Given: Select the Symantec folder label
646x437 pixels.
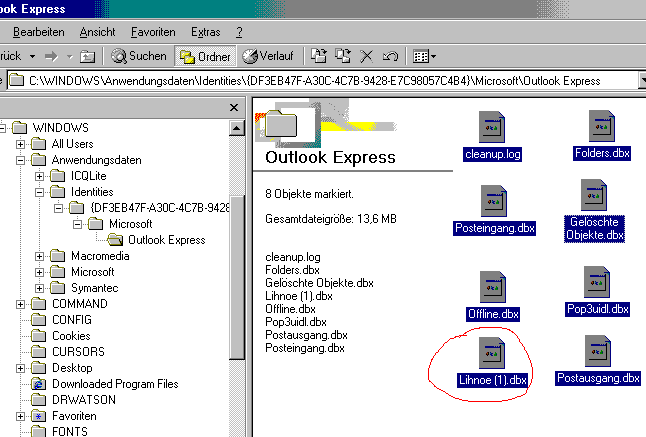Looking at the screenshot, I should tap(94, 288).
